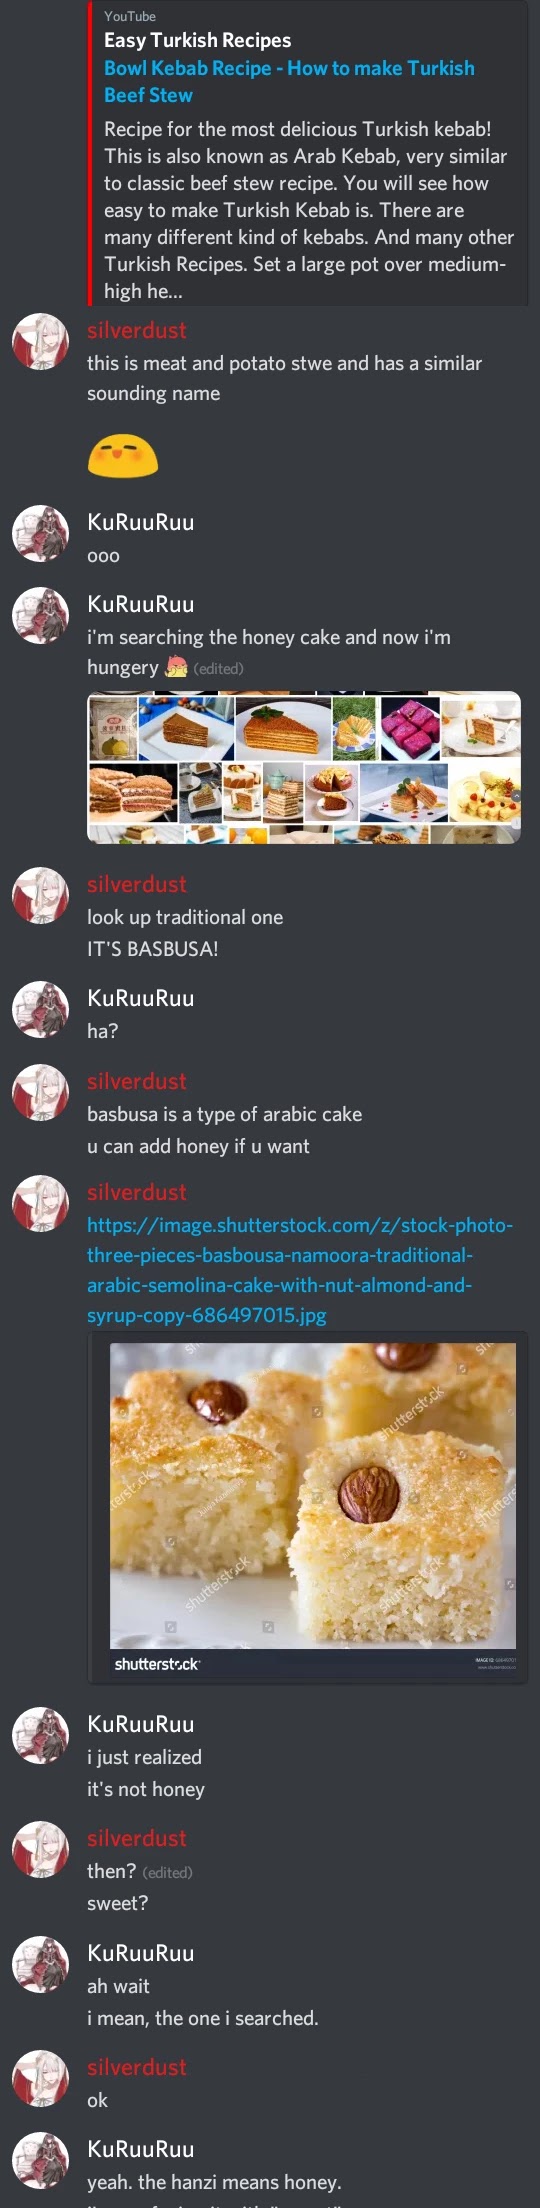This screenshot has height=2208, width=540.
Task: Open the Bowl Kebab Recipe YouTube link
Action: point(289,82)
